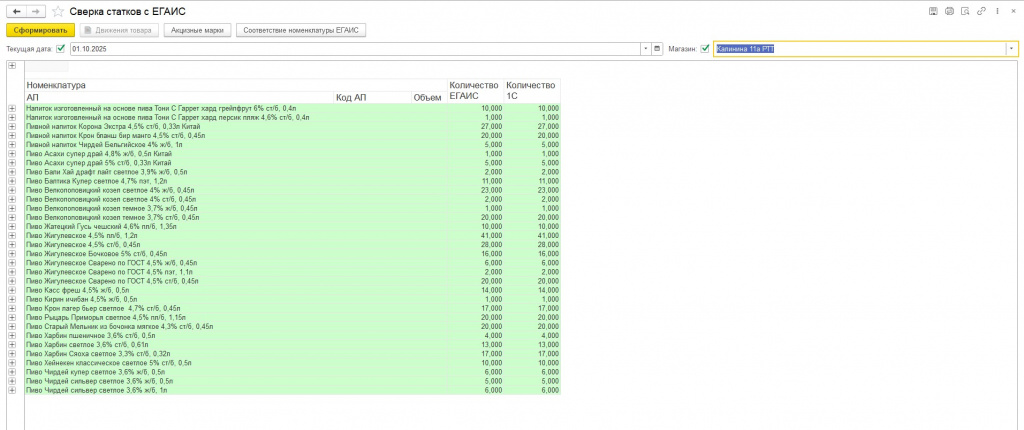Open Акцизные марки
The image size is (1024, 430).
[x=198, y=30]
